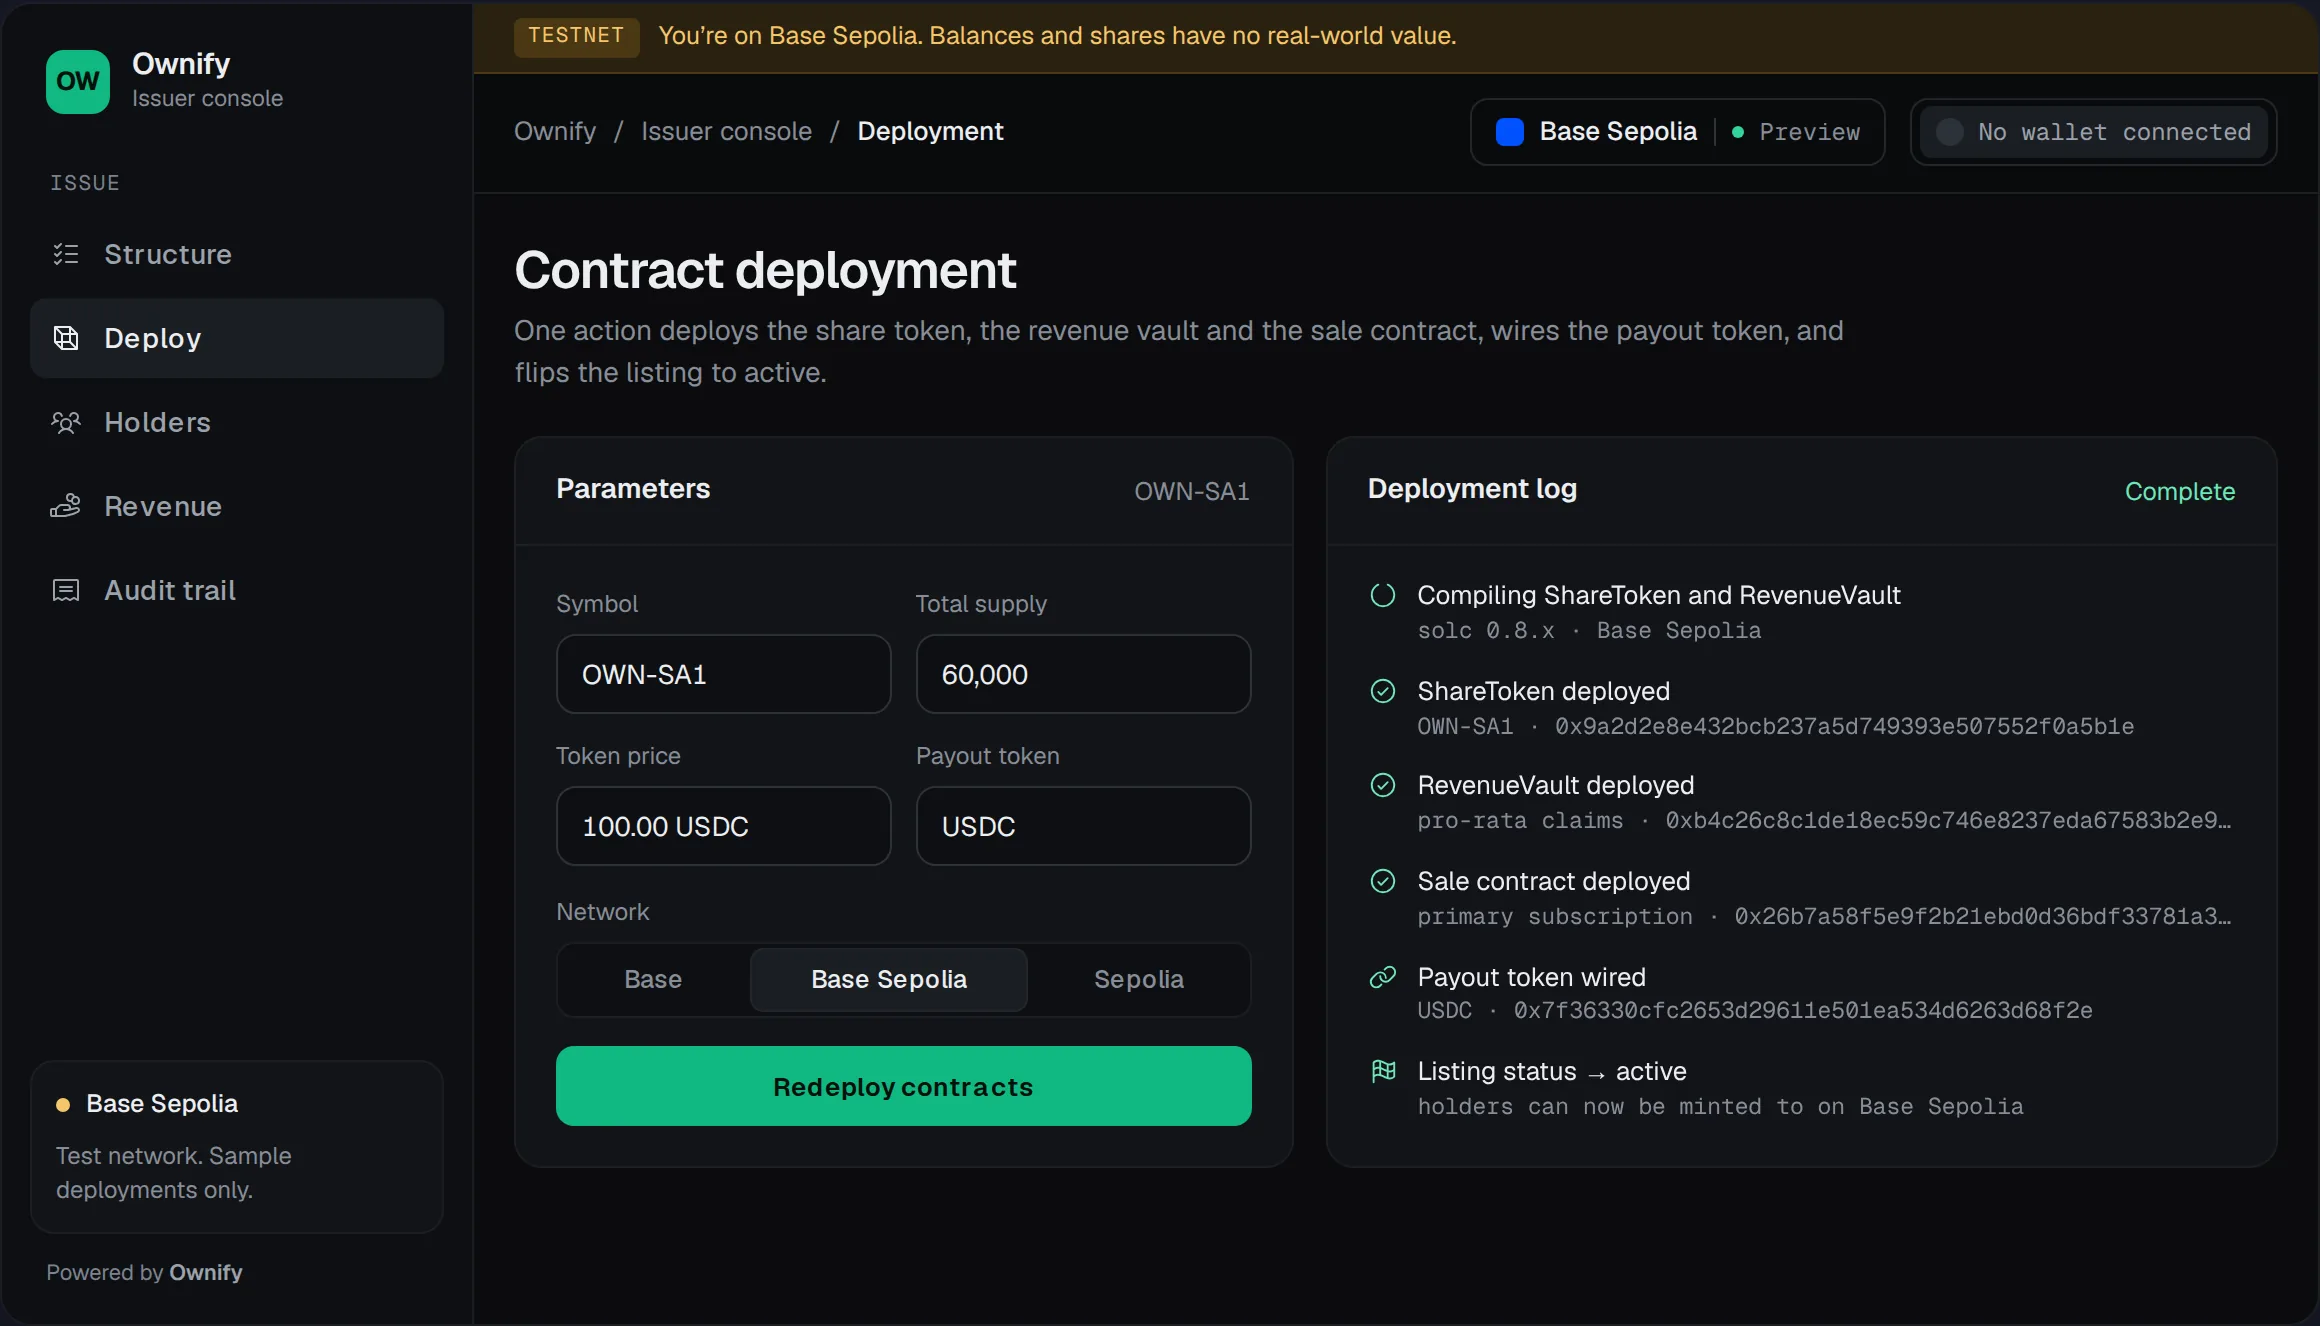The height and width of the screenshot is (1326, 2320).
Task: Click the Holders people icon in sidebar
Action: (66, 422)
